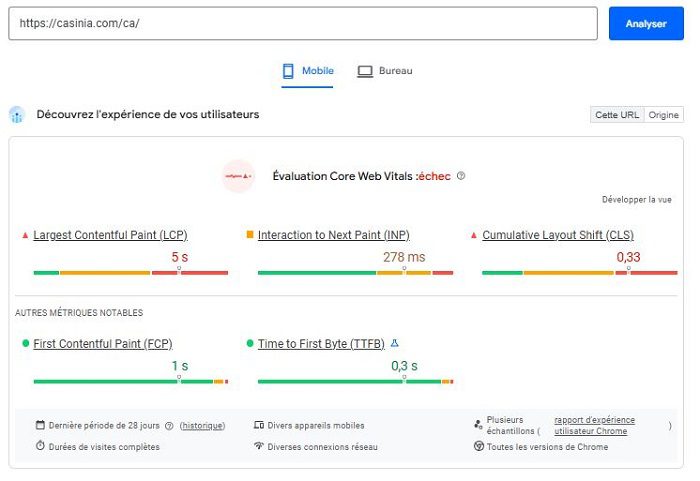Click Chrome icon for Toutes les versions

pyautogui.click(x=479, y=446)
